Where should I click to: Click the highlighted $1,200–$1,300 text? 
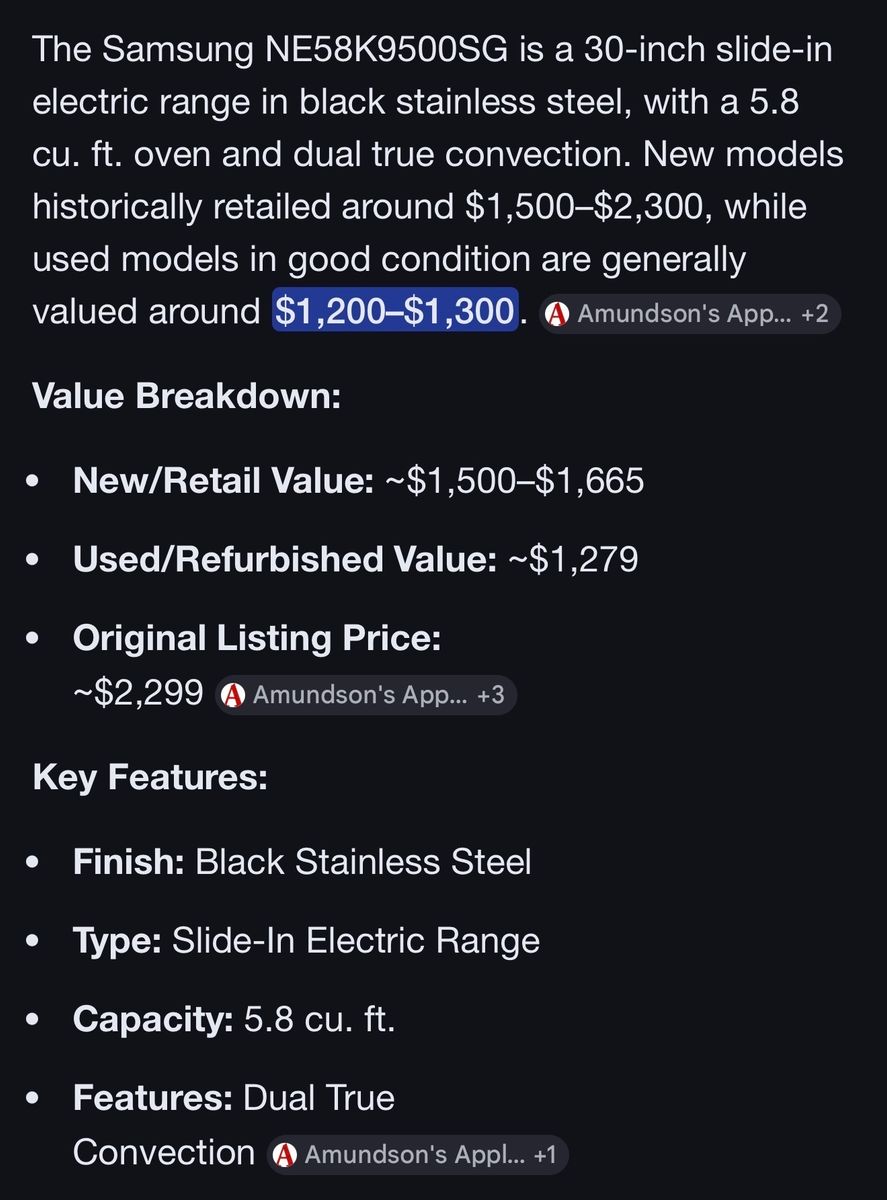395,312
